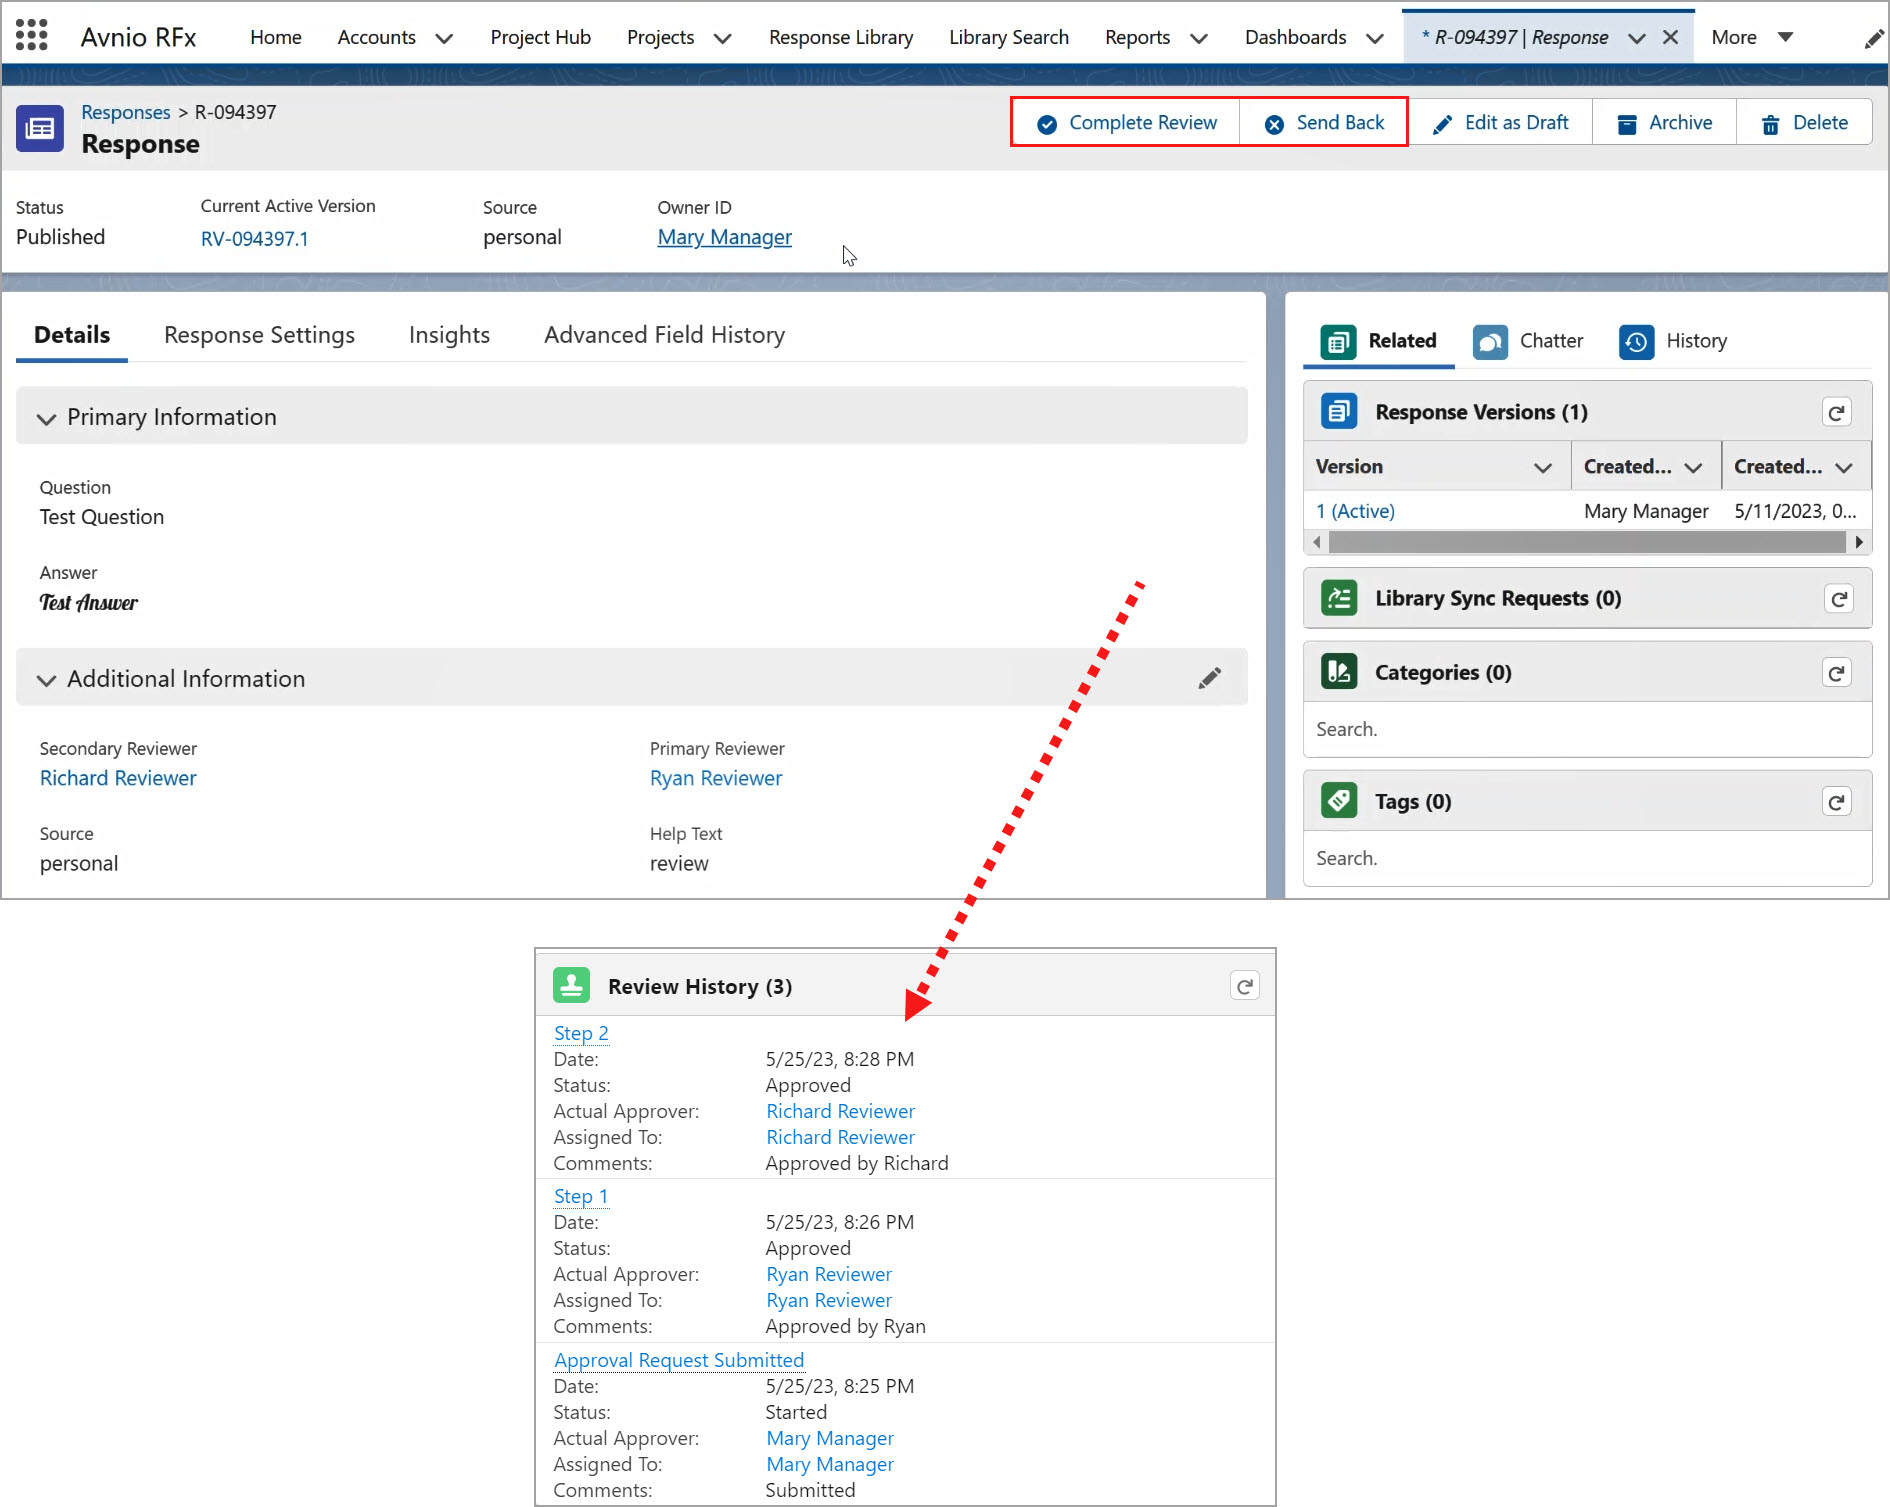
Task: Edit Additional Information with the pencil icon
Action: (1210, 678)
